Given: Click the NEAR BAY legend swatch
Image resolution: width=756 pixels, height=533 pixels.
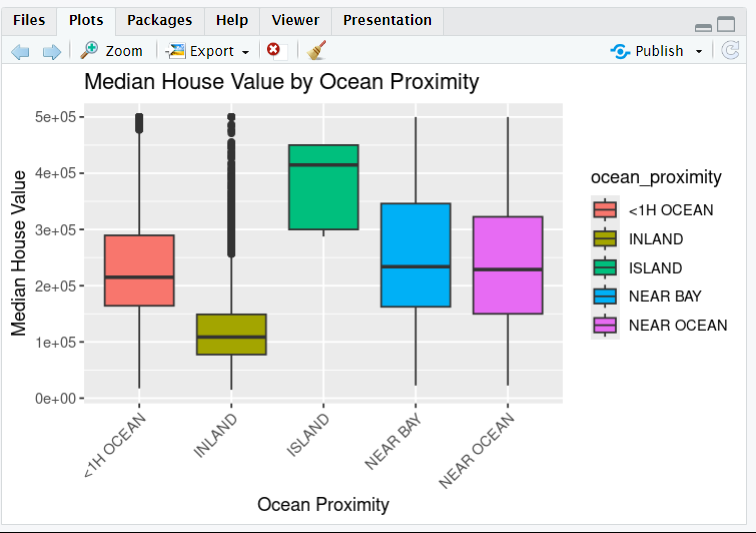Looking at the screenshot, I should pyautogui.click(x=605, y=297).
